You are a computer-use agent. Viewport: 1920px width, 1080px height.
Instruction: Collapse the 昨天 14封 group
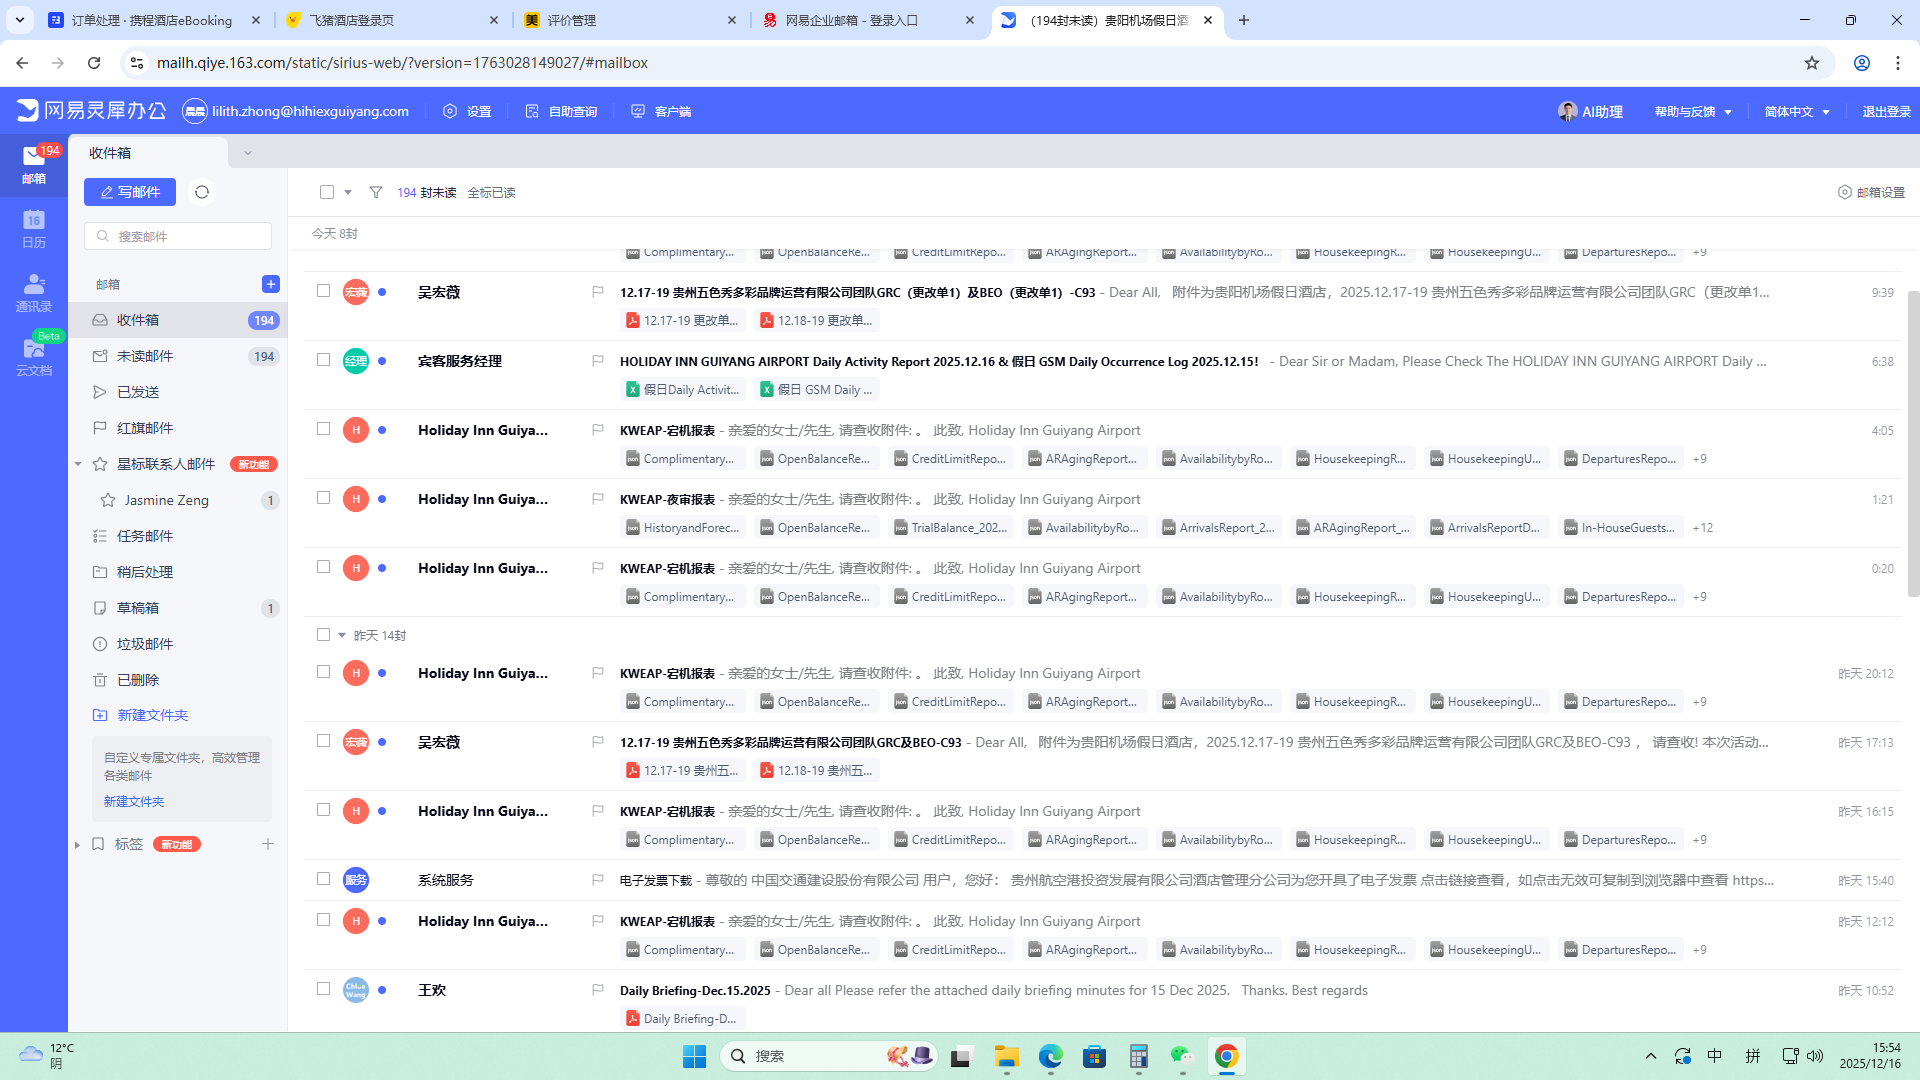342,635
